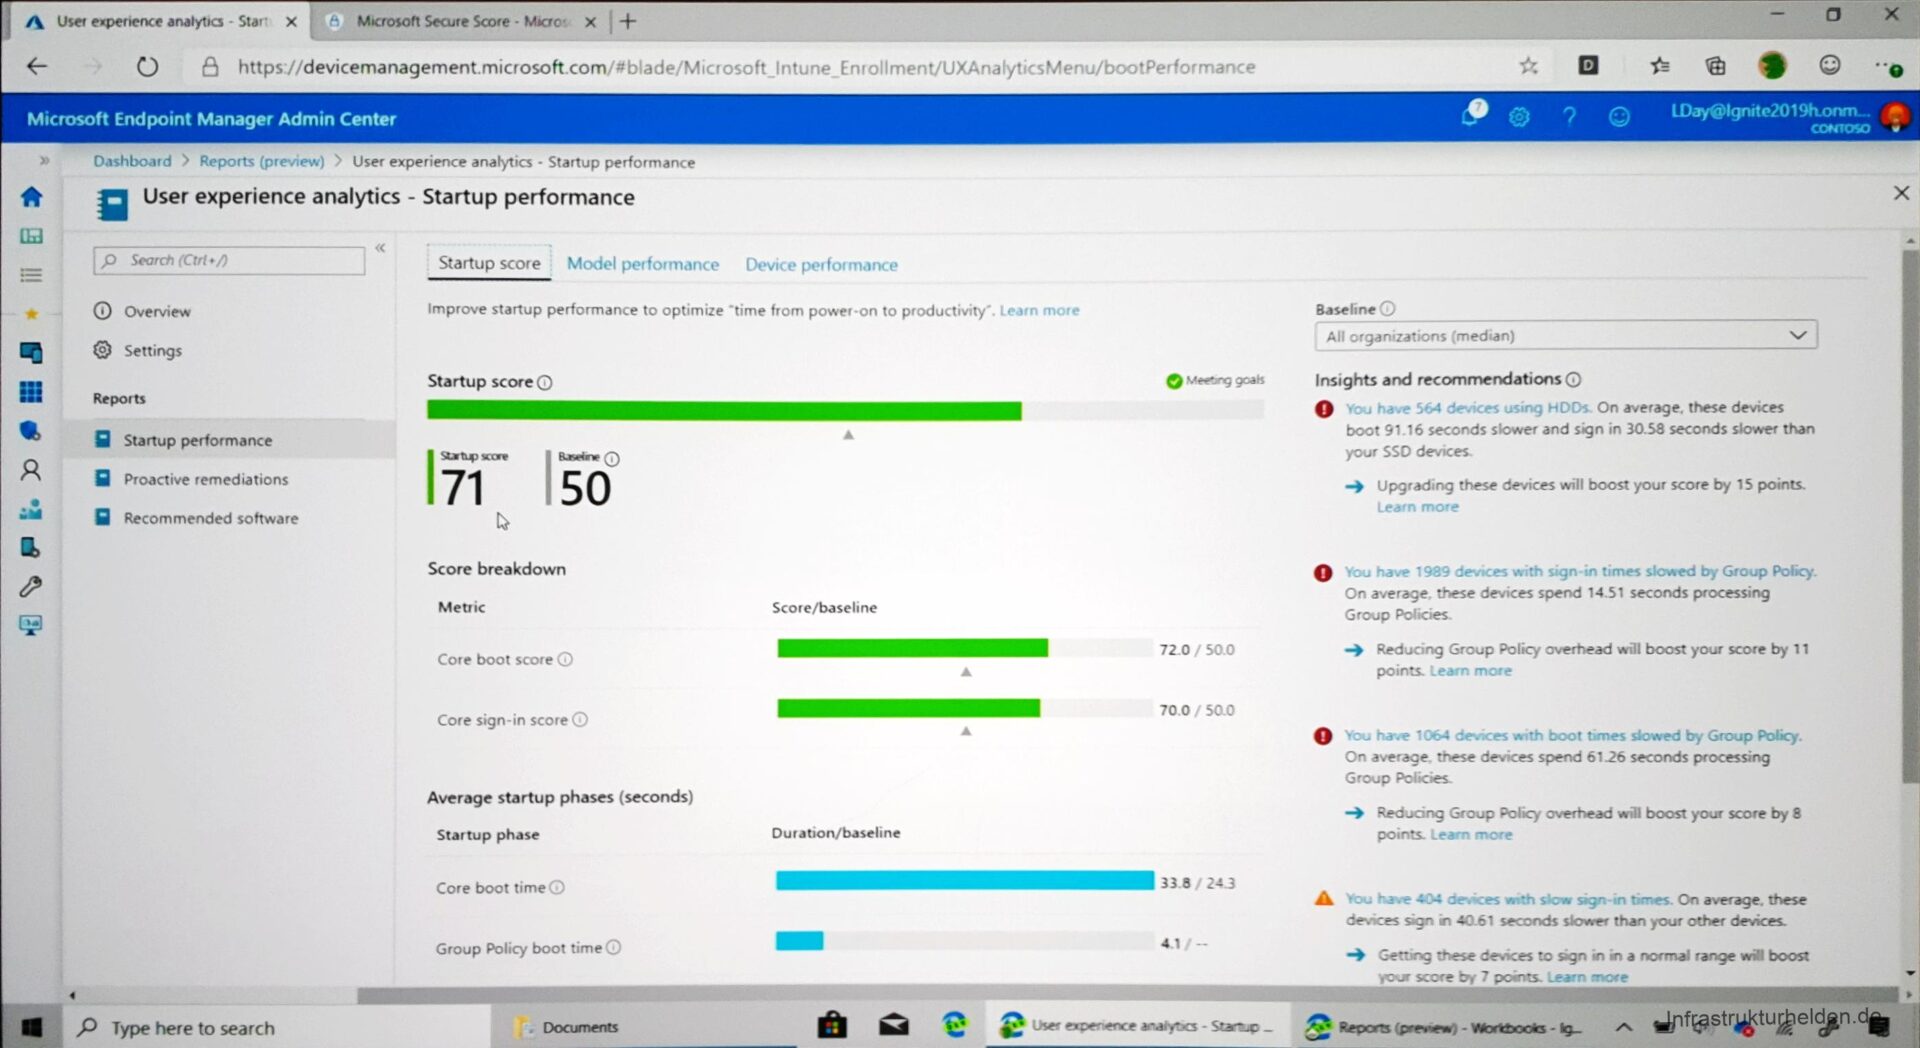
Task: Open portal settings gear in header
Action: (1519, 117)
